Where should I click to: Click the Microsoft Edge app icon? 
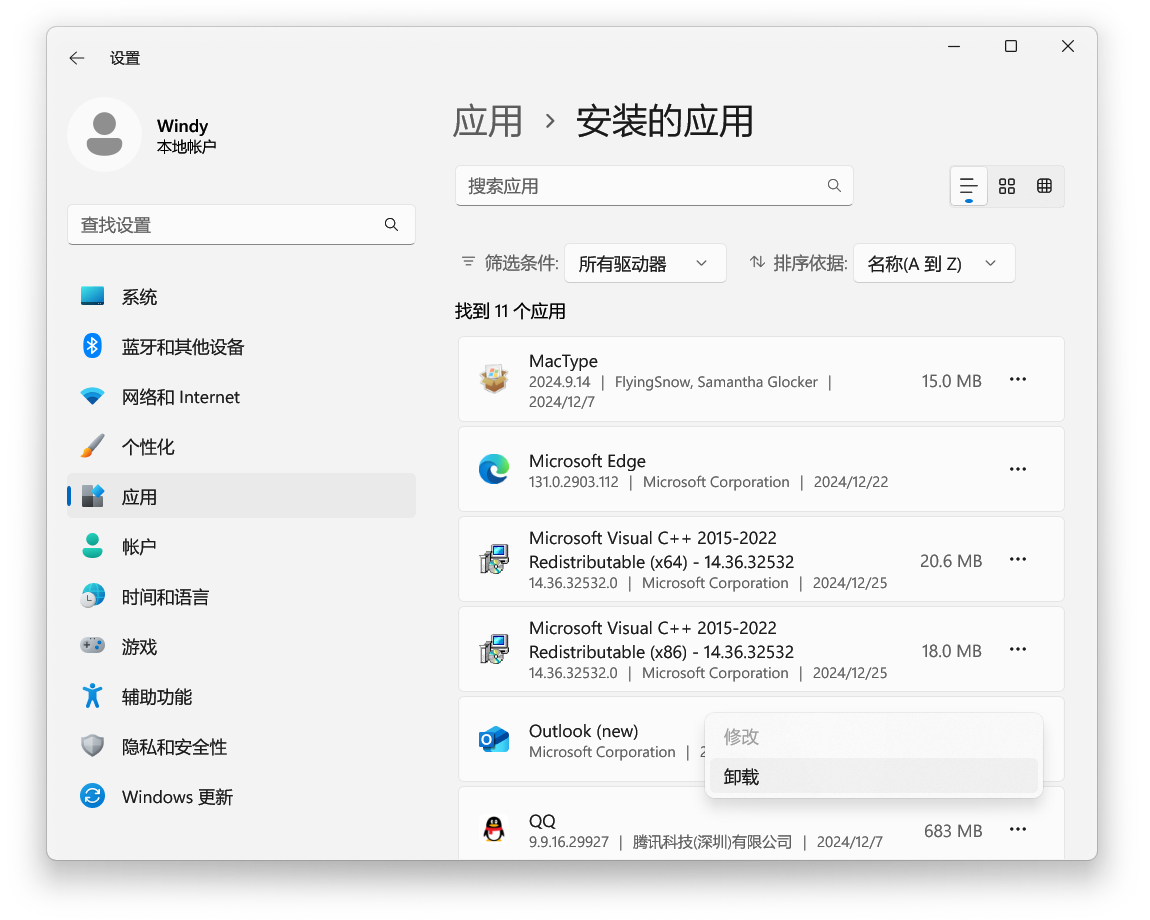click(x=493, y=468)
